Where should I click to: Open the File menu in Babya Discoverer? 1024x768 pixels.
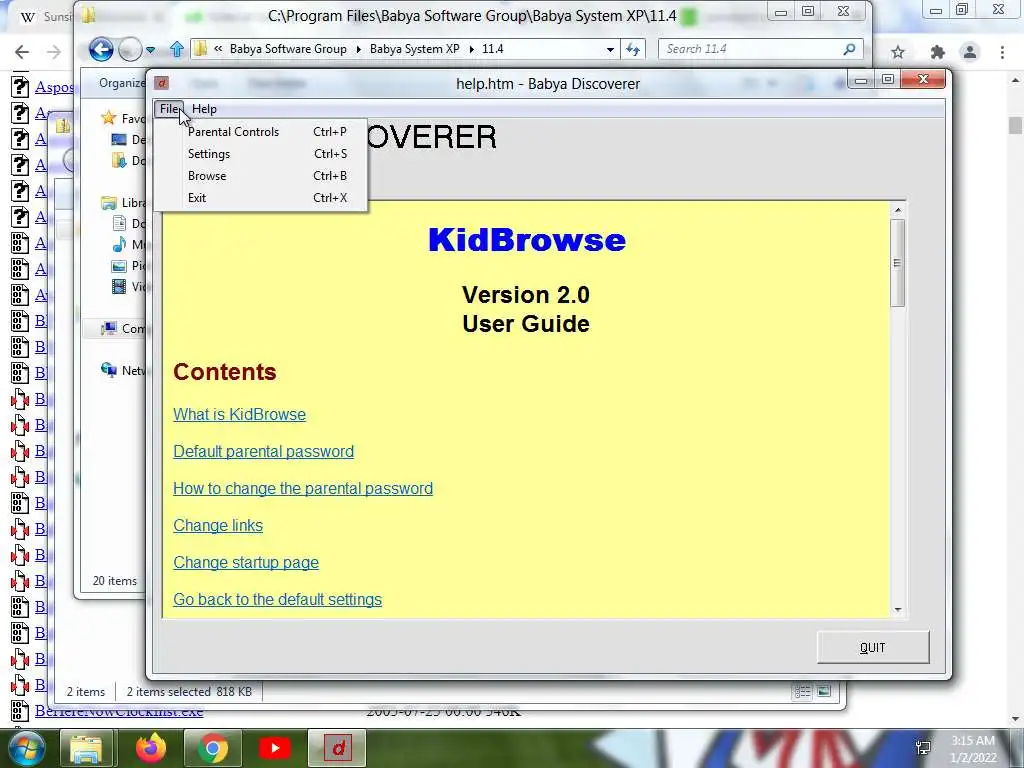click(x=169, y=109)
